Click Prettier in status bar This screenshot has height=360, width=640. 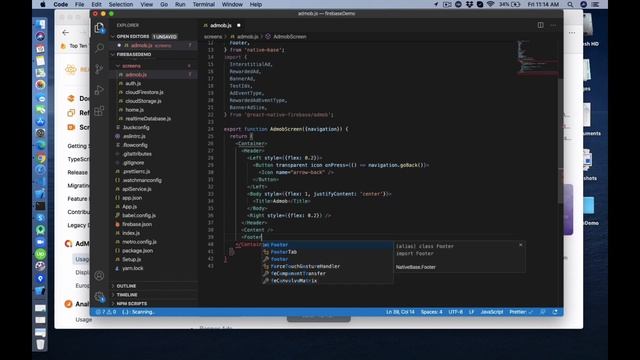(x=521, y=312)
